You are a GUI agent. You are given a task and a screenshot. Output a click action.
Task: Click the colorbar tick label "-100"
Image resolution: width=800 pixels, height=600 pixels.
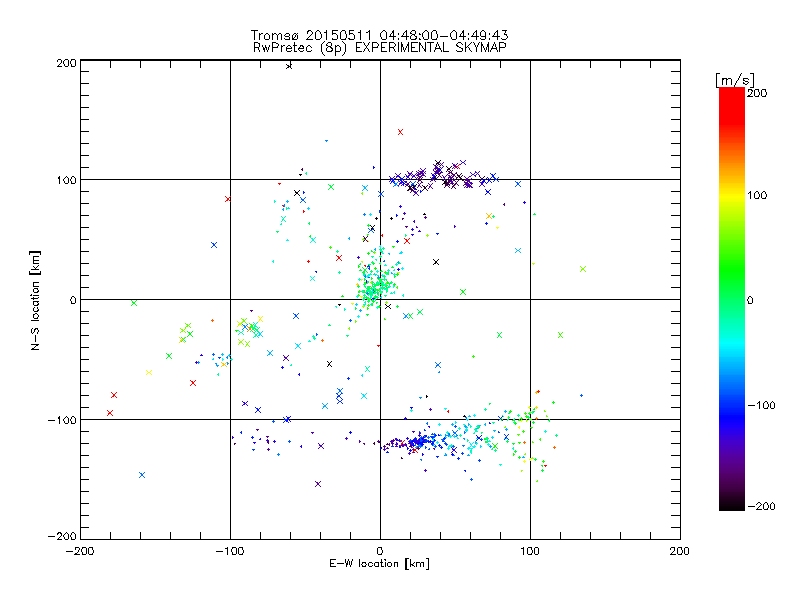point(761,405)
